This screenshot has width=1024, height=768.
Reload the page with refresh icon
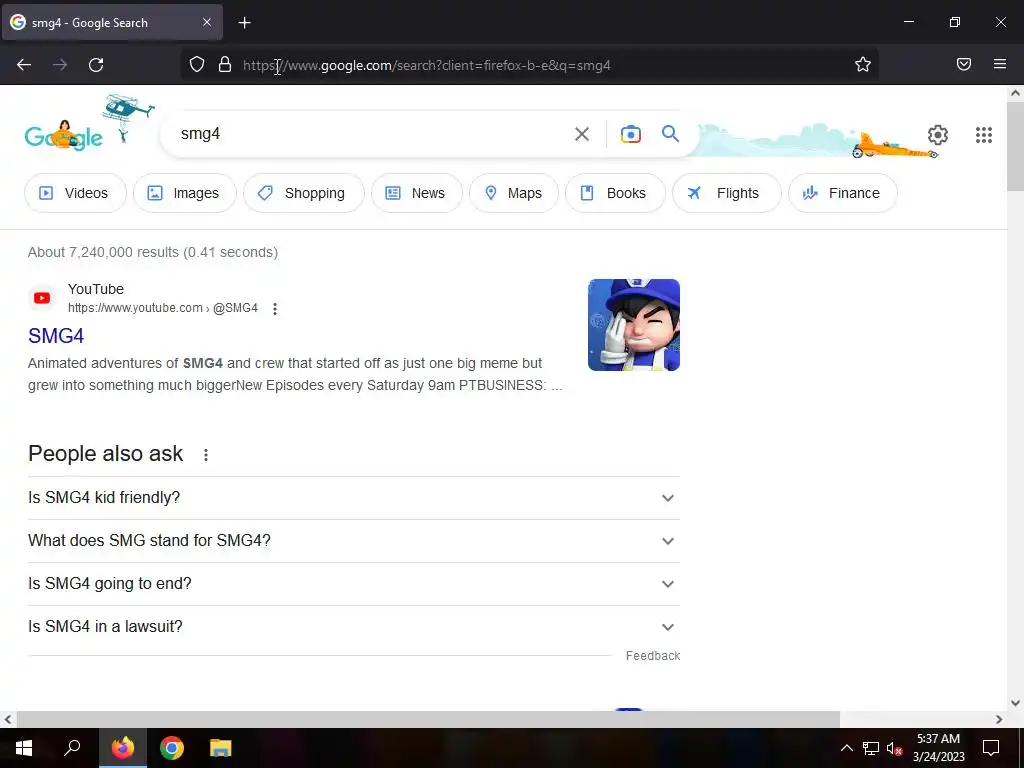(x=96, y=65)
